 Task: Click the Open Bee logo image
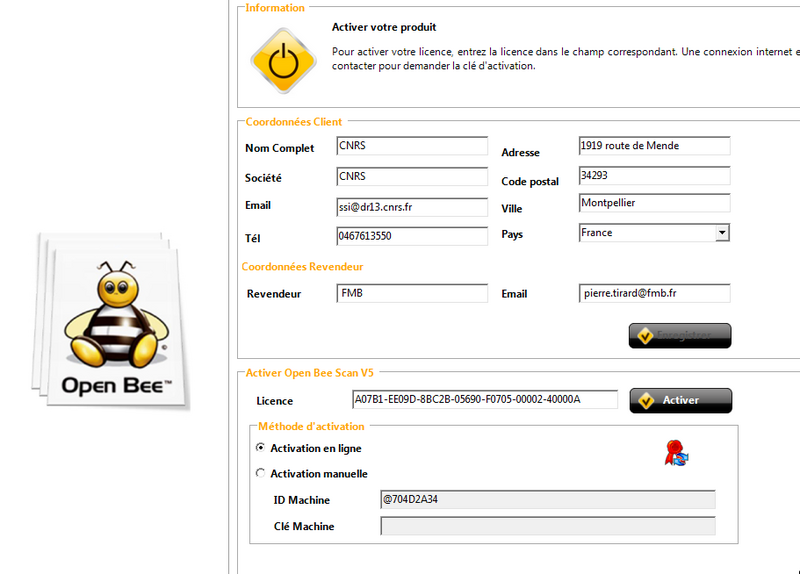click(x=111, y=321)
